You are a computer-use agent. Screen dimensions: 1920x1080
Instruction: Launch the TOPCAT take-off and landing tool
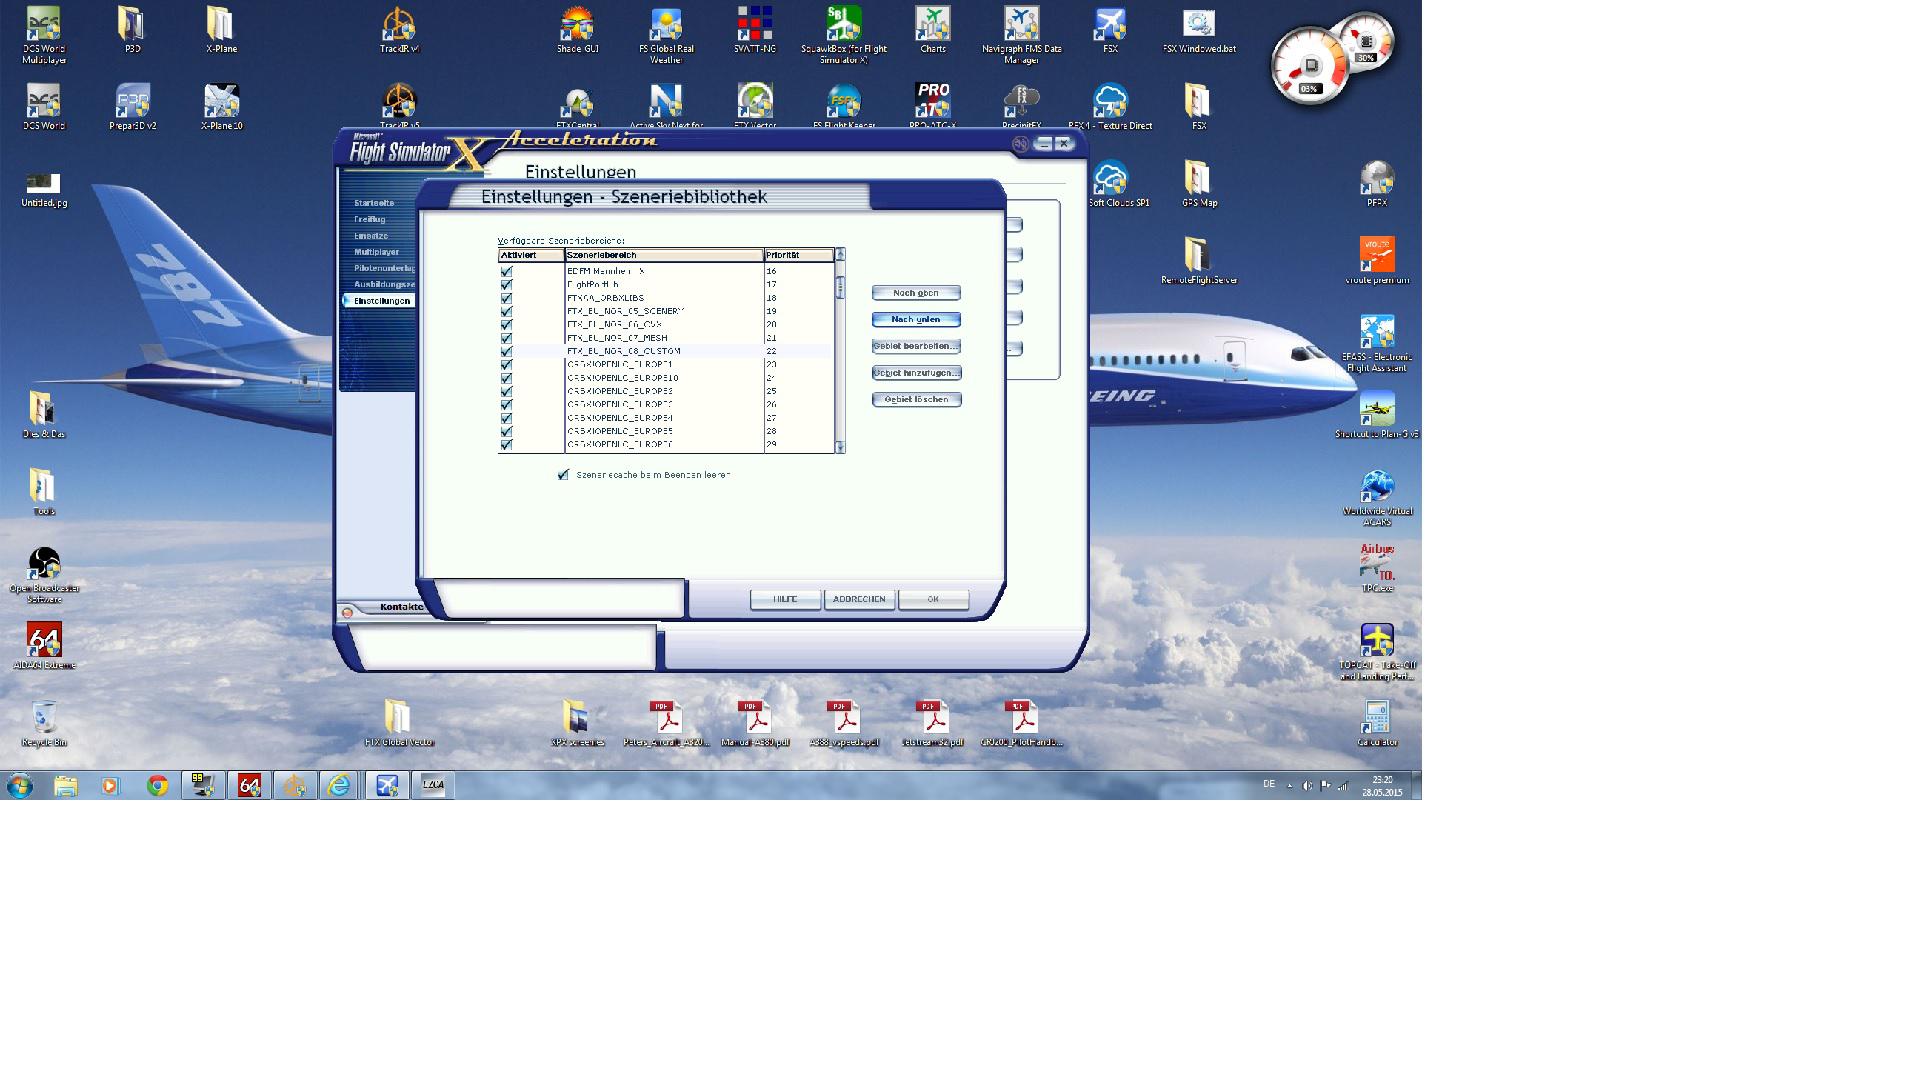[1377, 651]
